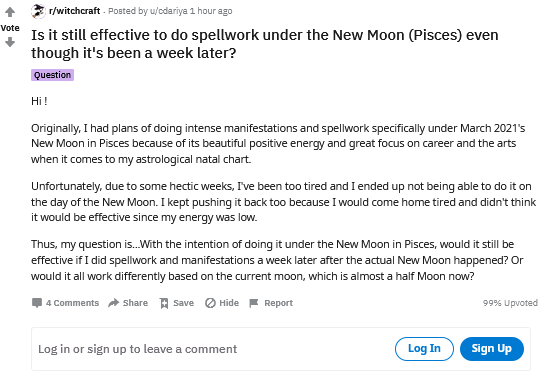The image size is (544, 380).
Task: Click the leave a comment prompt box
Action: coord(281,349)
